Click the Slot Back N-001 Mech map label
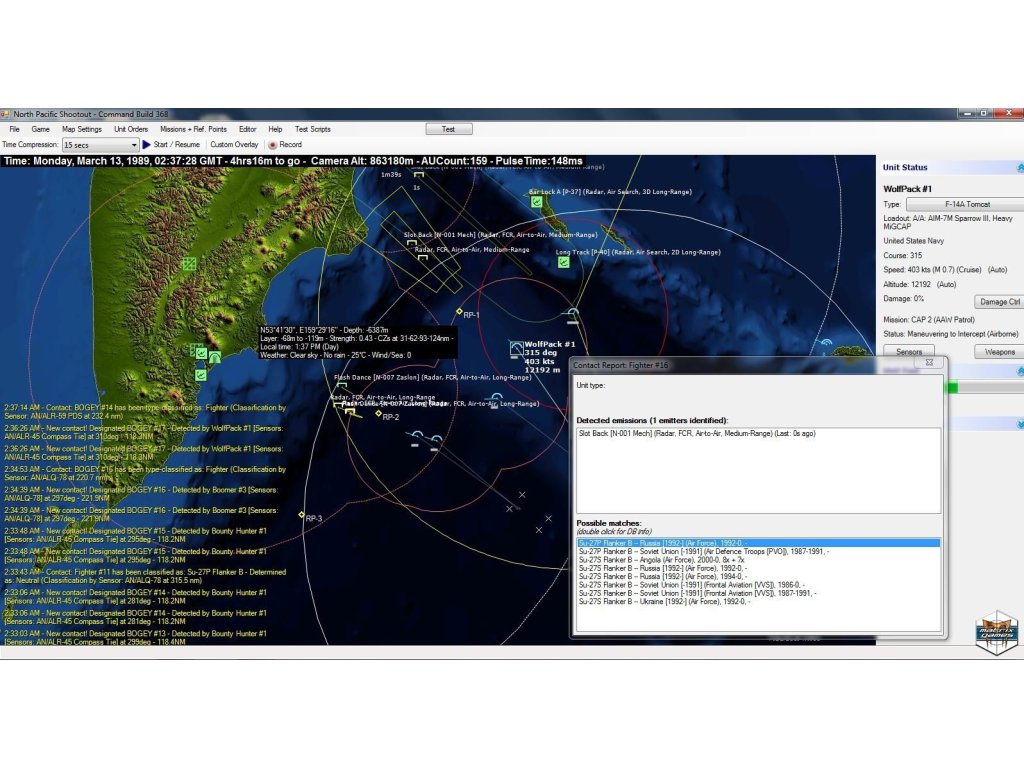 pos(500,234)
